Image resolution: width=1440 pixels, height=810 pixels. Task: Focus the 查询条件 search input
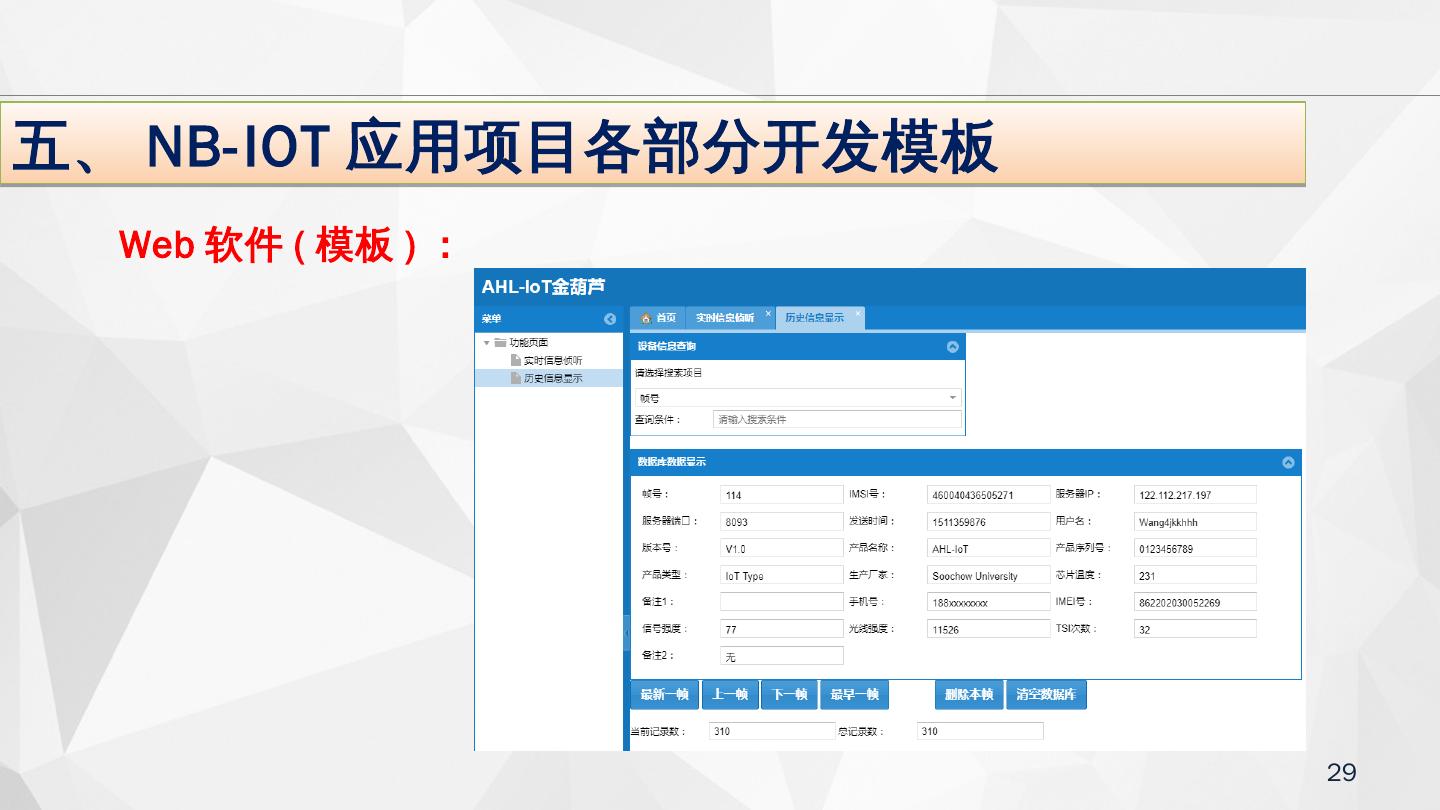(x=837, y=420)
